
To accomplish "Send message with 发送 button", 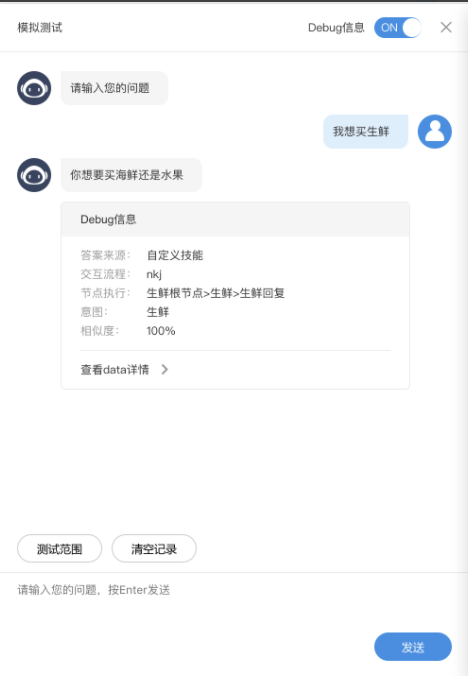I will (412, 647).
